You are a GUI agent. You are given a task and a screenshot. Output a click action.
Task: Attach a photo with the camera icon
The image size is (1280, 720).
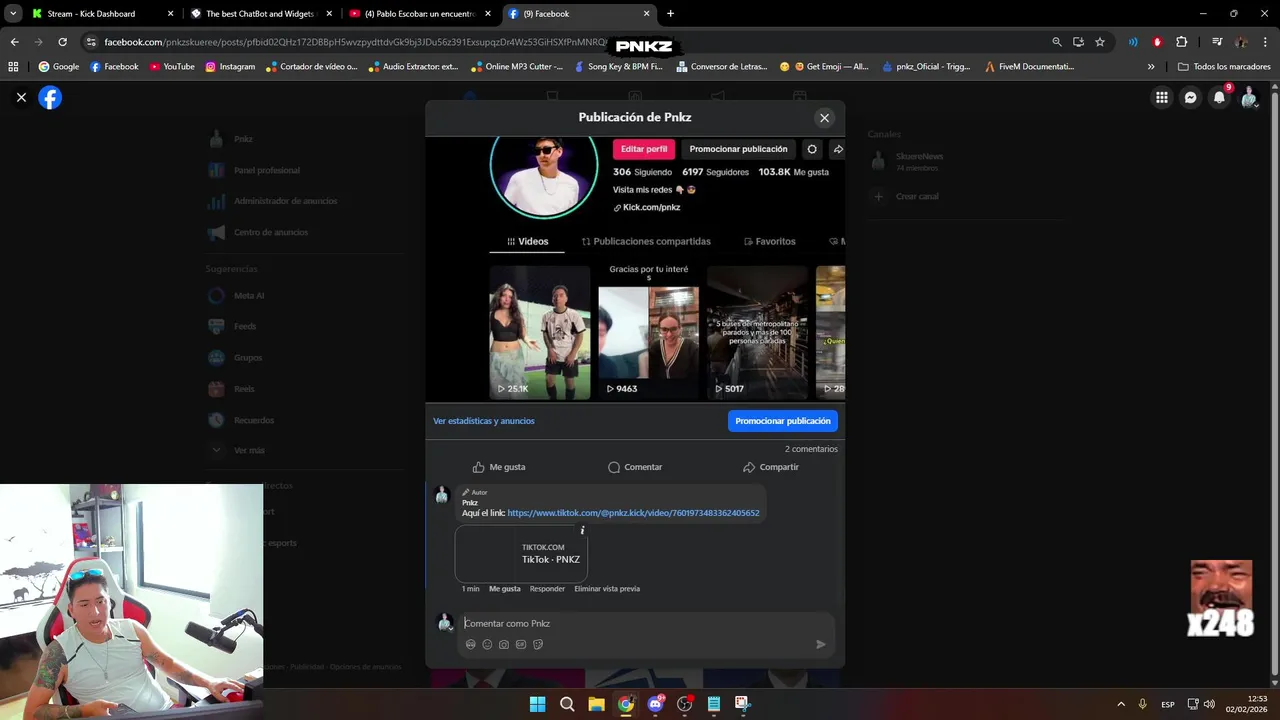pos(504,645)
